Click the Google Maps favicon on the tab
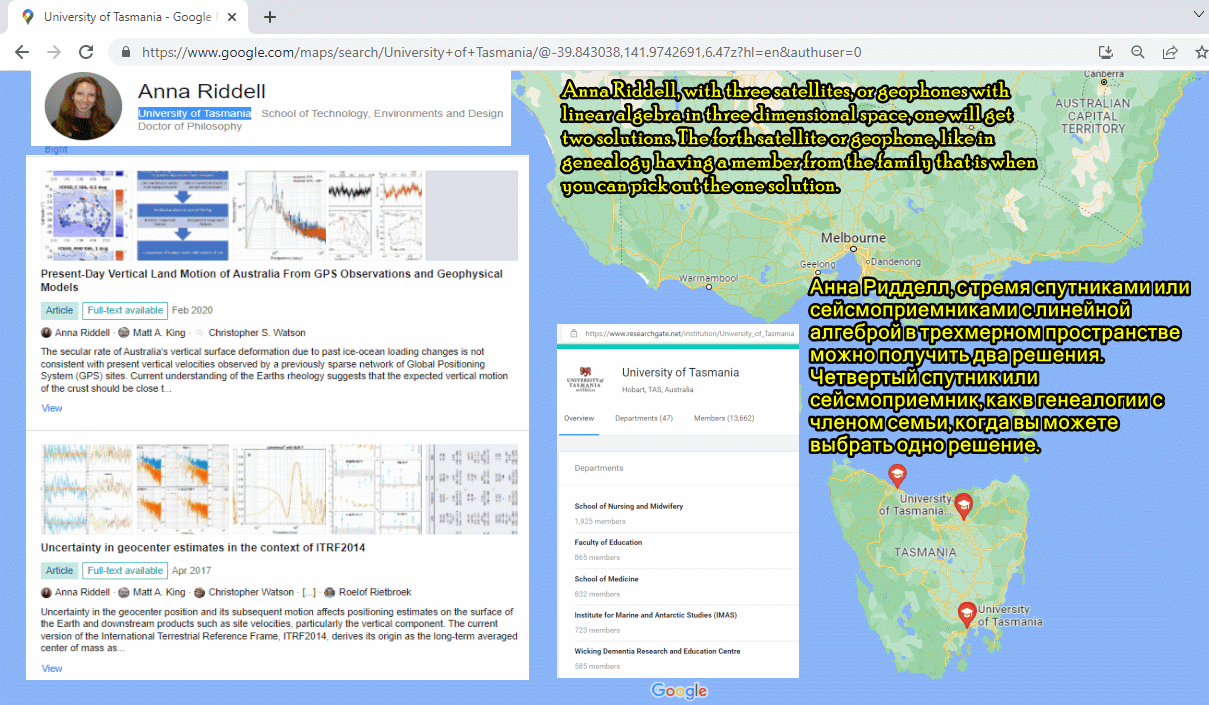 coord(28,17)
